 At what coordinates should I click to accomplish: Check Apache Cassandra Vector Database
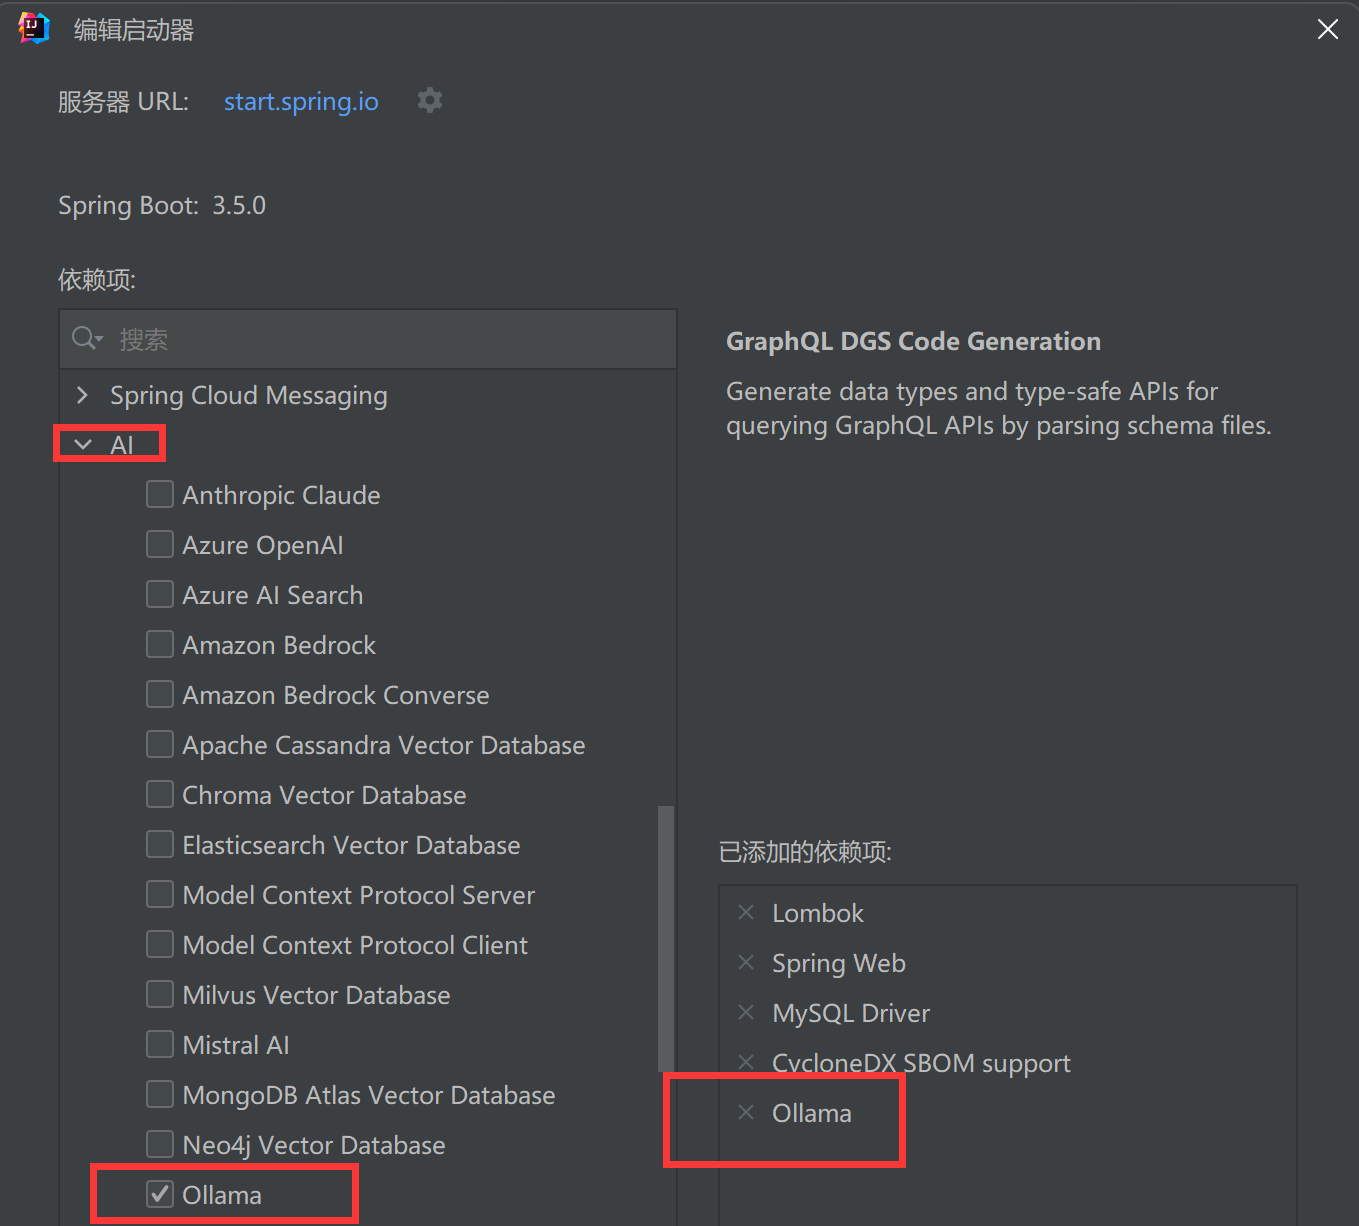[x=160, y=744]
